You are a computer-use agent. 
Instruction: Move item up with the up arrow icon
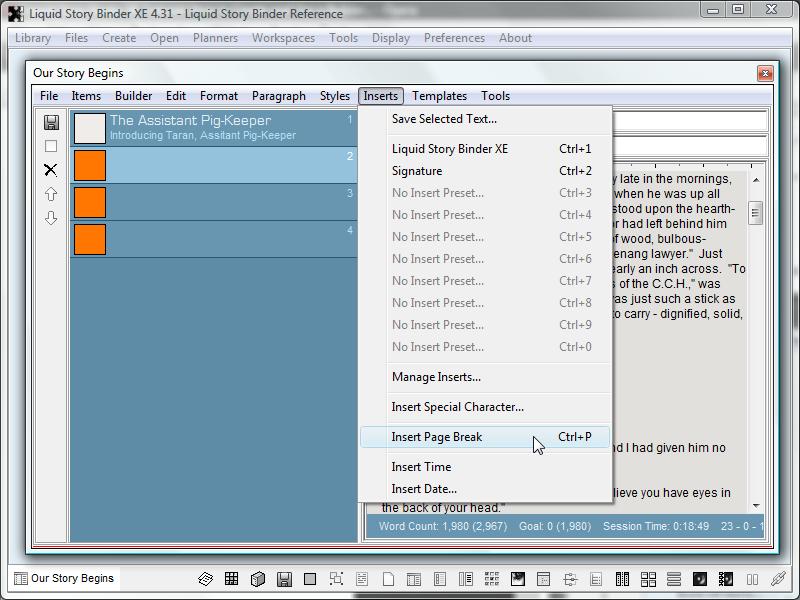pos(51,194)
